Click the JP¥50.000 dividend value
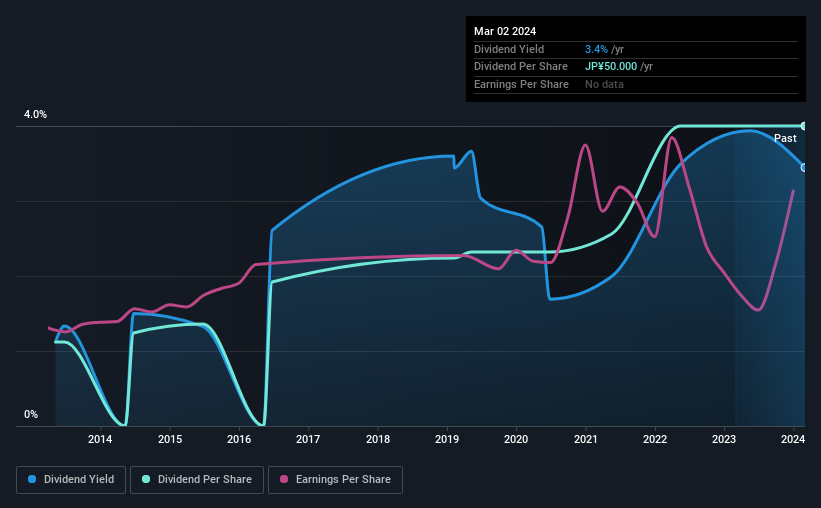 coord(611,67)
